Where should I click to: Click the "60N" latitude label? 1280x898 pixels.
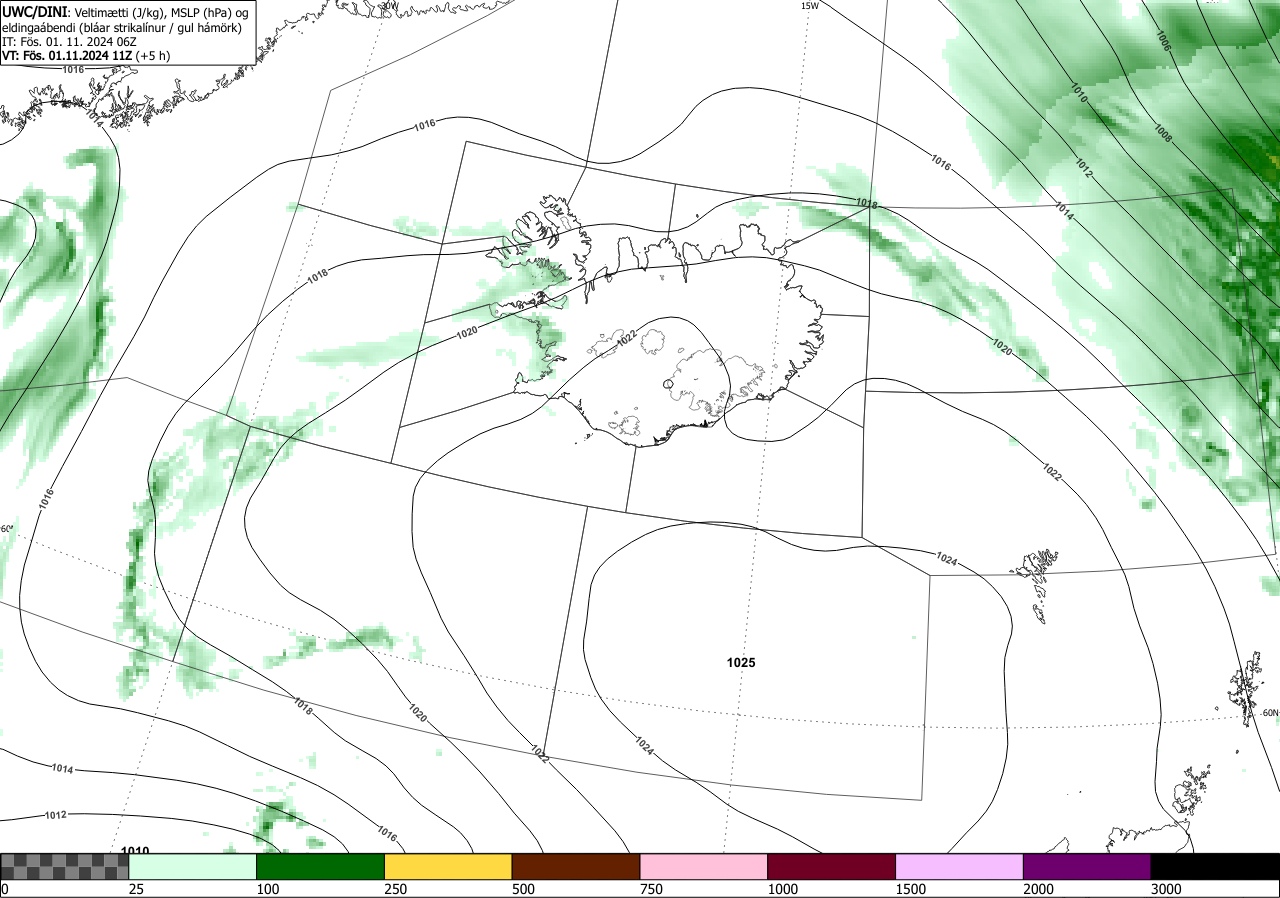click(x=1270, y=713)
